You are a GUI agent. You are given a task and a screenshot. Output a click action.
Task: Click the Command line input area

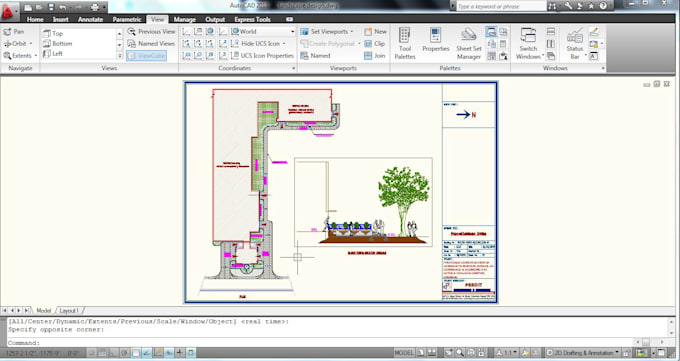point(321,343)
